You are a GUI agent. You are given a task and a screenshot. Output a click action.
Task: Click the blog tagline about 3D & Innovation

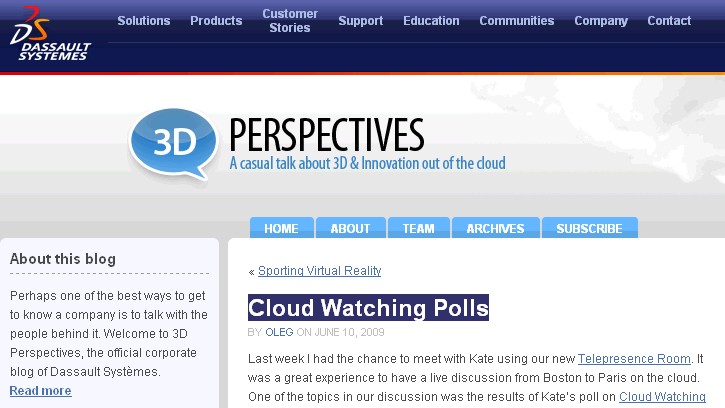[x=368, y=163]
